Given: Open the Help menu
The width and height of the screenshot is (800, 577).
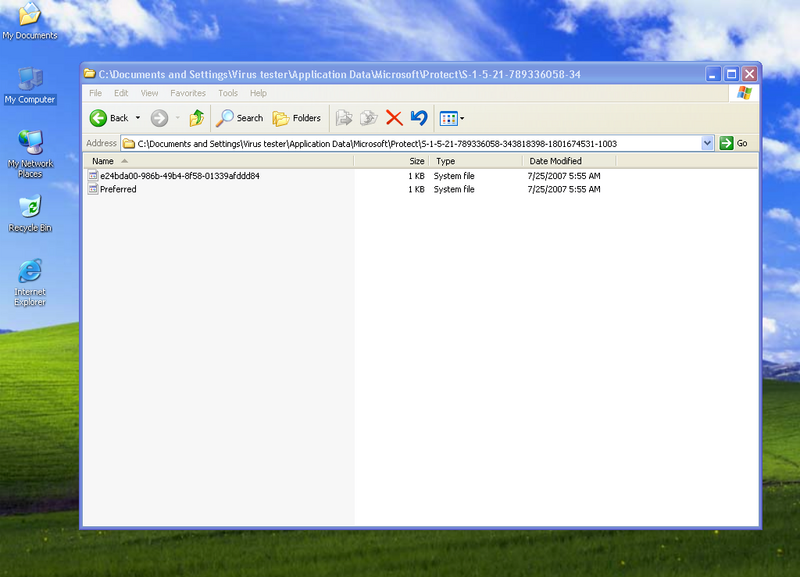Looking at the screenshot, I should point(258,93).
